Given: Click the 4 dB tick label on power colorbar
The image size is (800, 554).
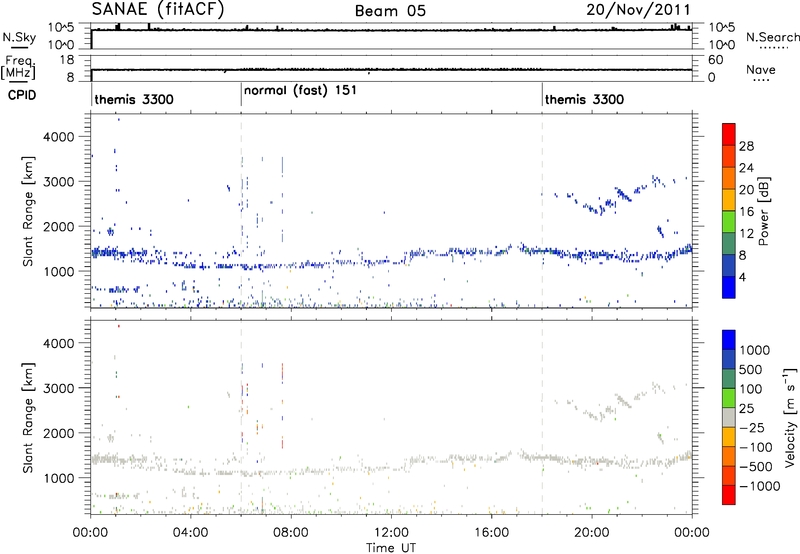Looking at the screenshot, I should click(x=742, y=277).
